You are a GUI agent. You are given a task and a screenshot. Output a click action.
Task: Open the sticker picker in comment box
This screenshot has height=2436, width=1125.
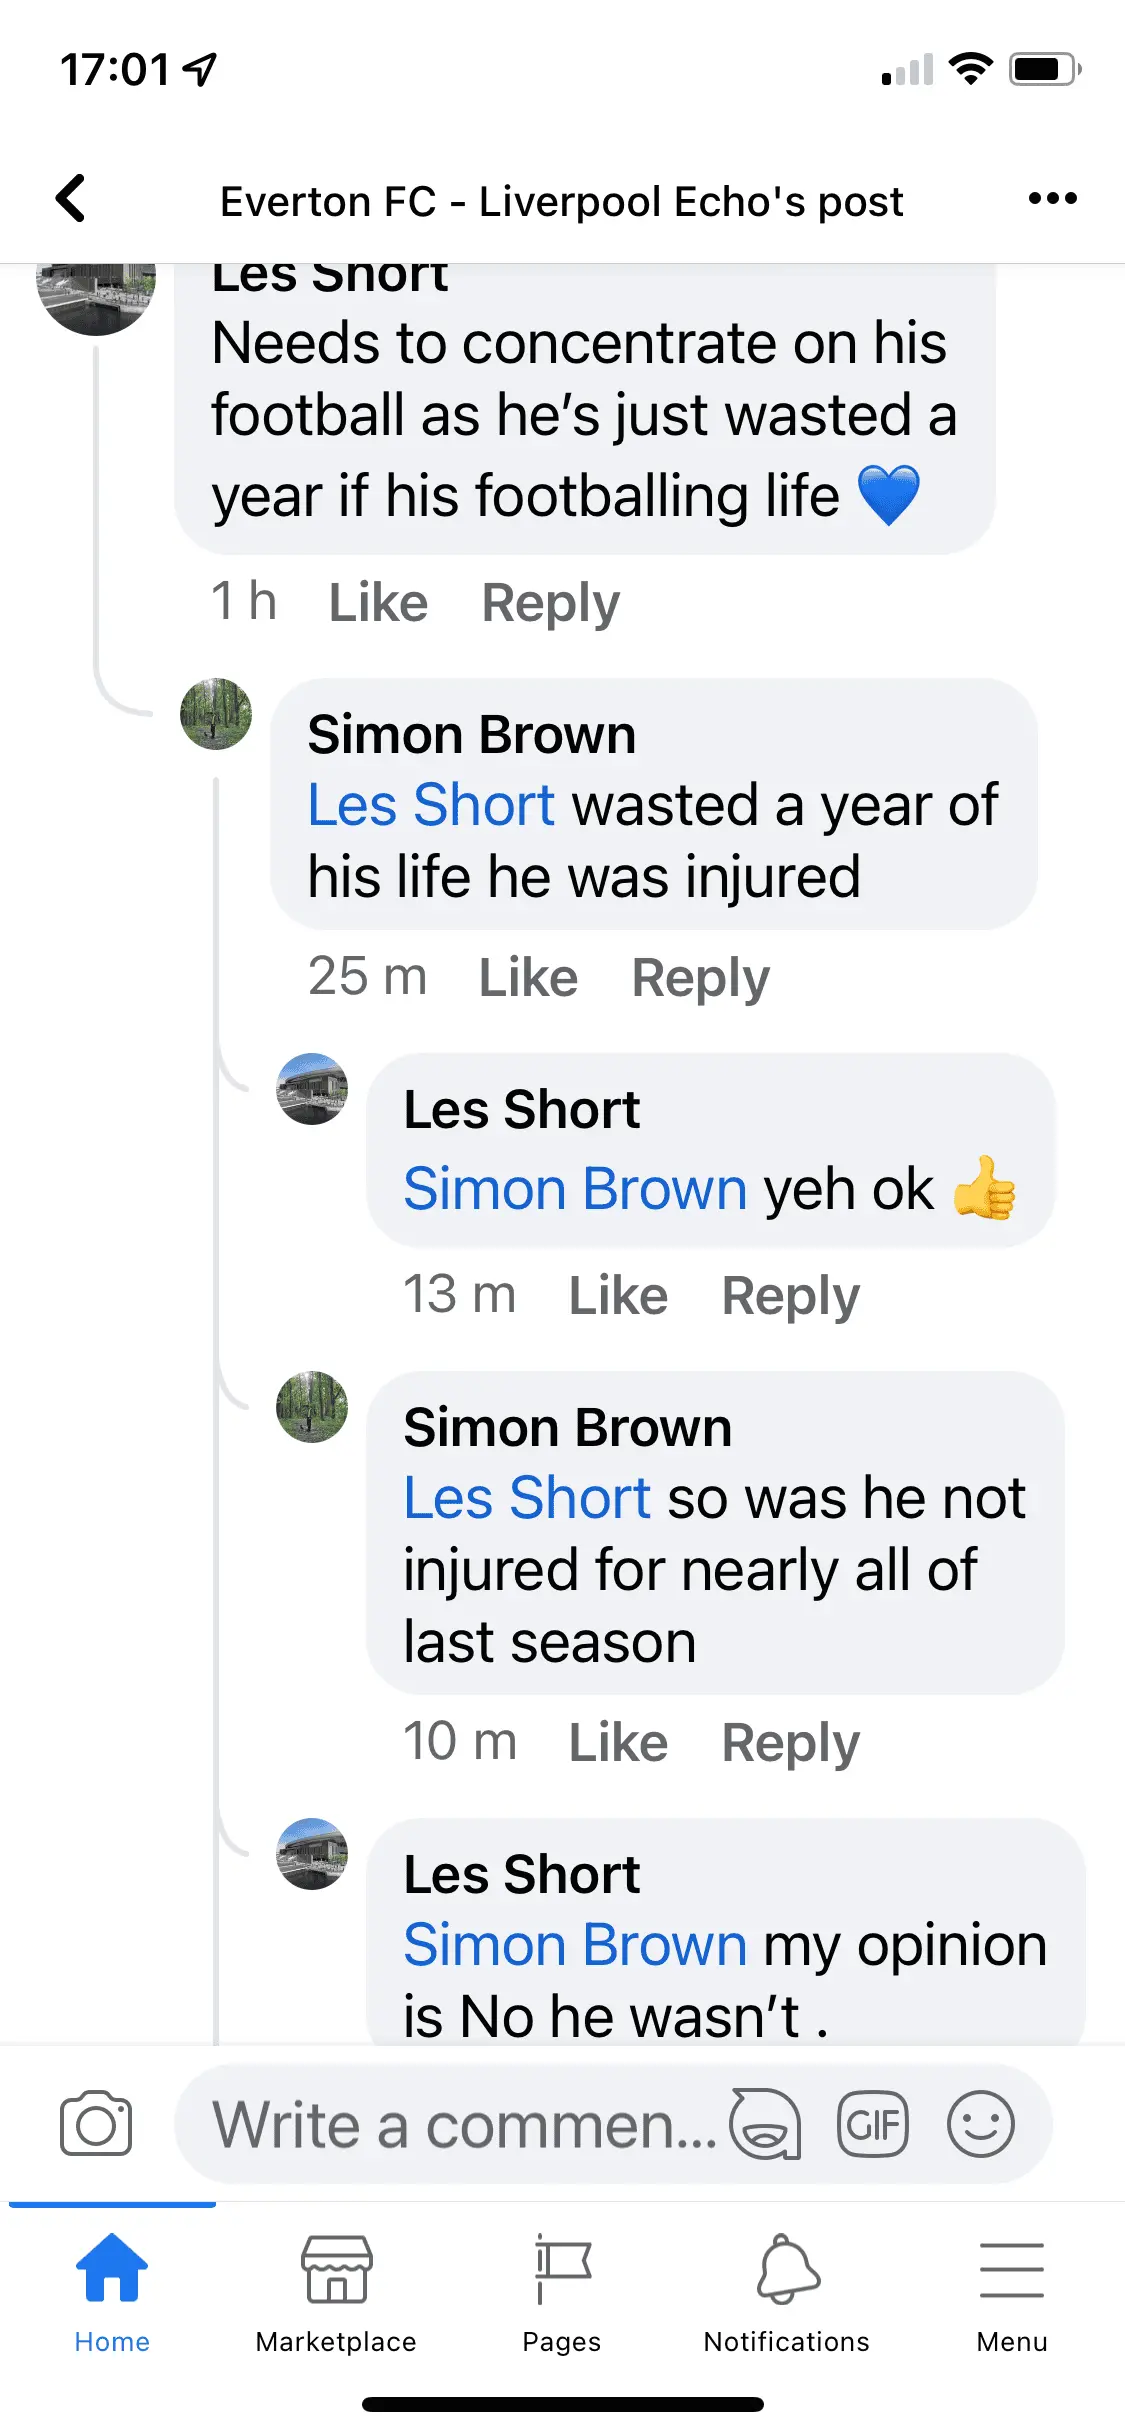coord(765,2124)
